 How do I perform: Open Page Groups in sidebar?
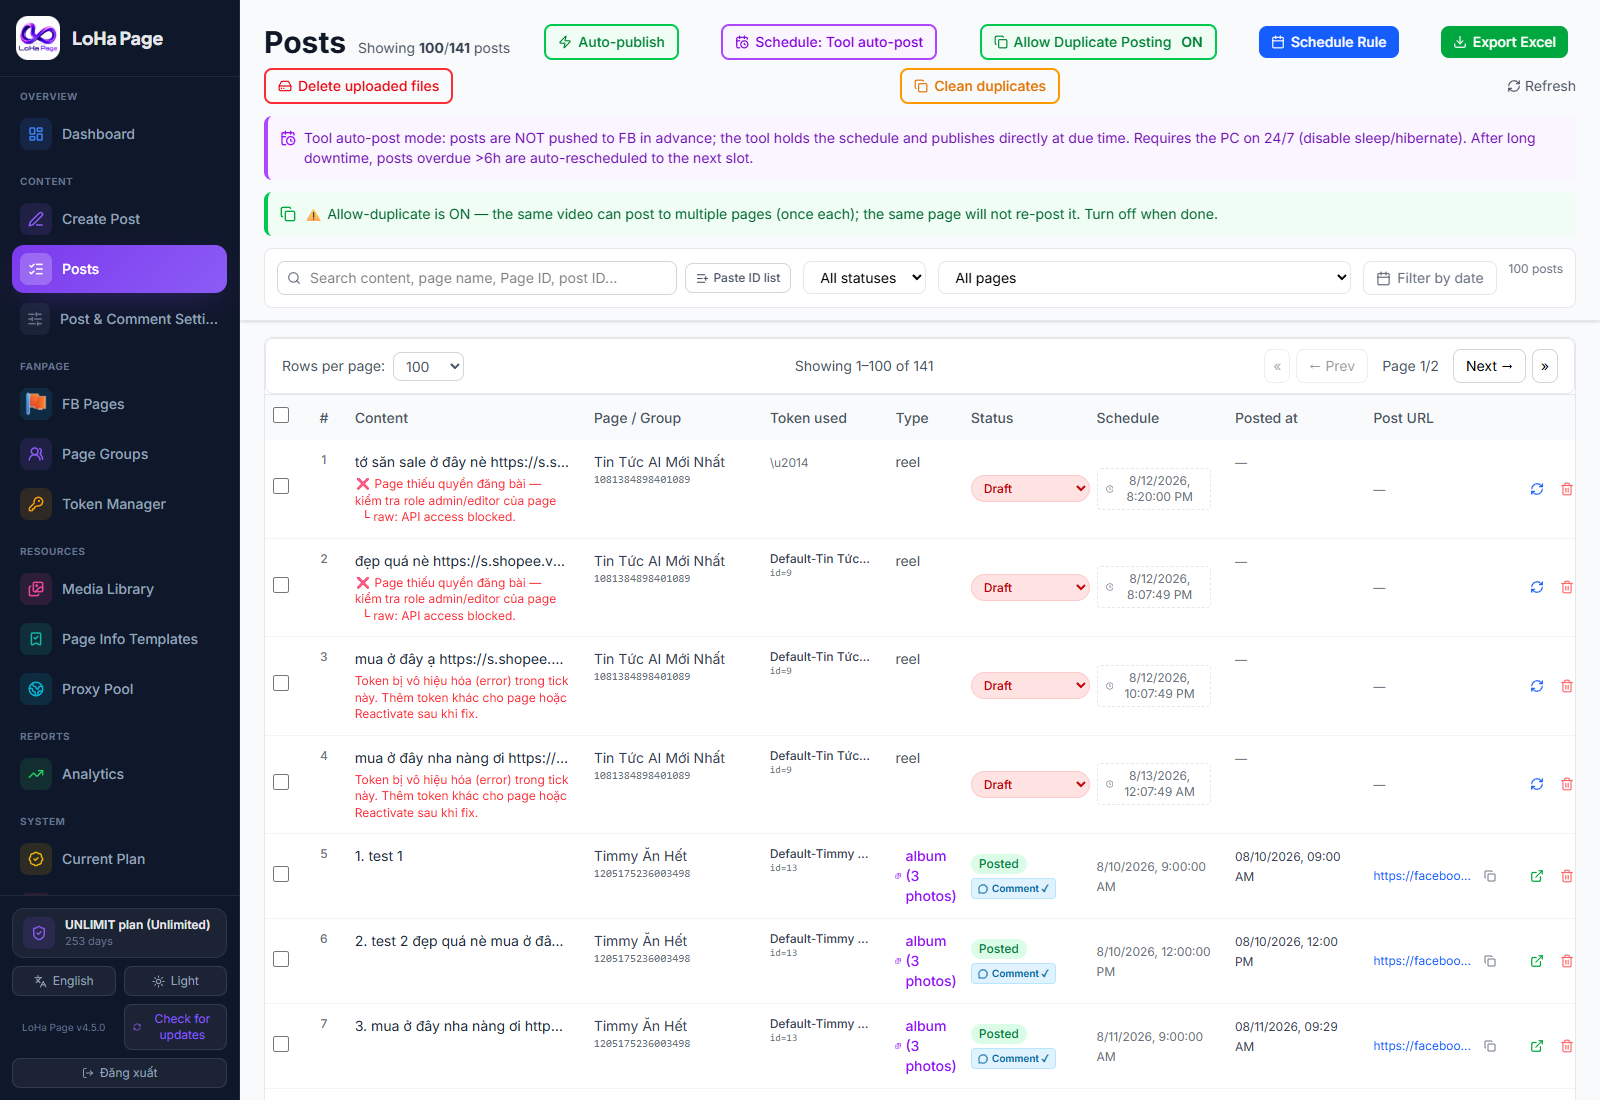click(119, 454)
